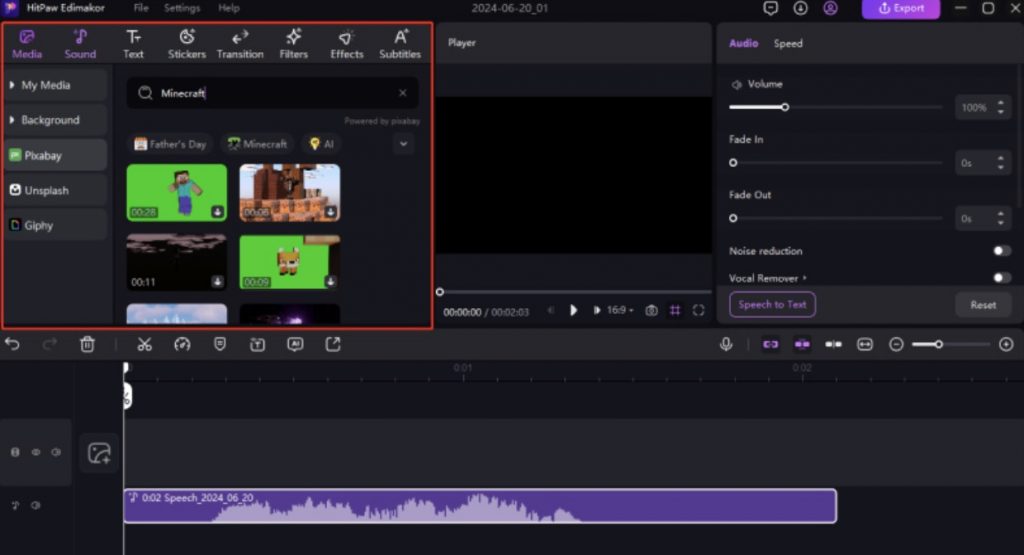Enter fullscreen player view
Screen dimensions: 1024x555
click(698, 311)
